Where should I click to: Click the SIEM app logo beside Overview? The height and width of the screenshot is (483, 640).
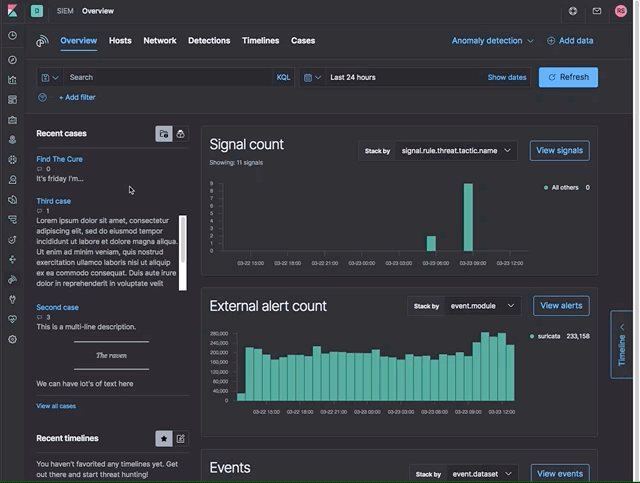(42, 41)
